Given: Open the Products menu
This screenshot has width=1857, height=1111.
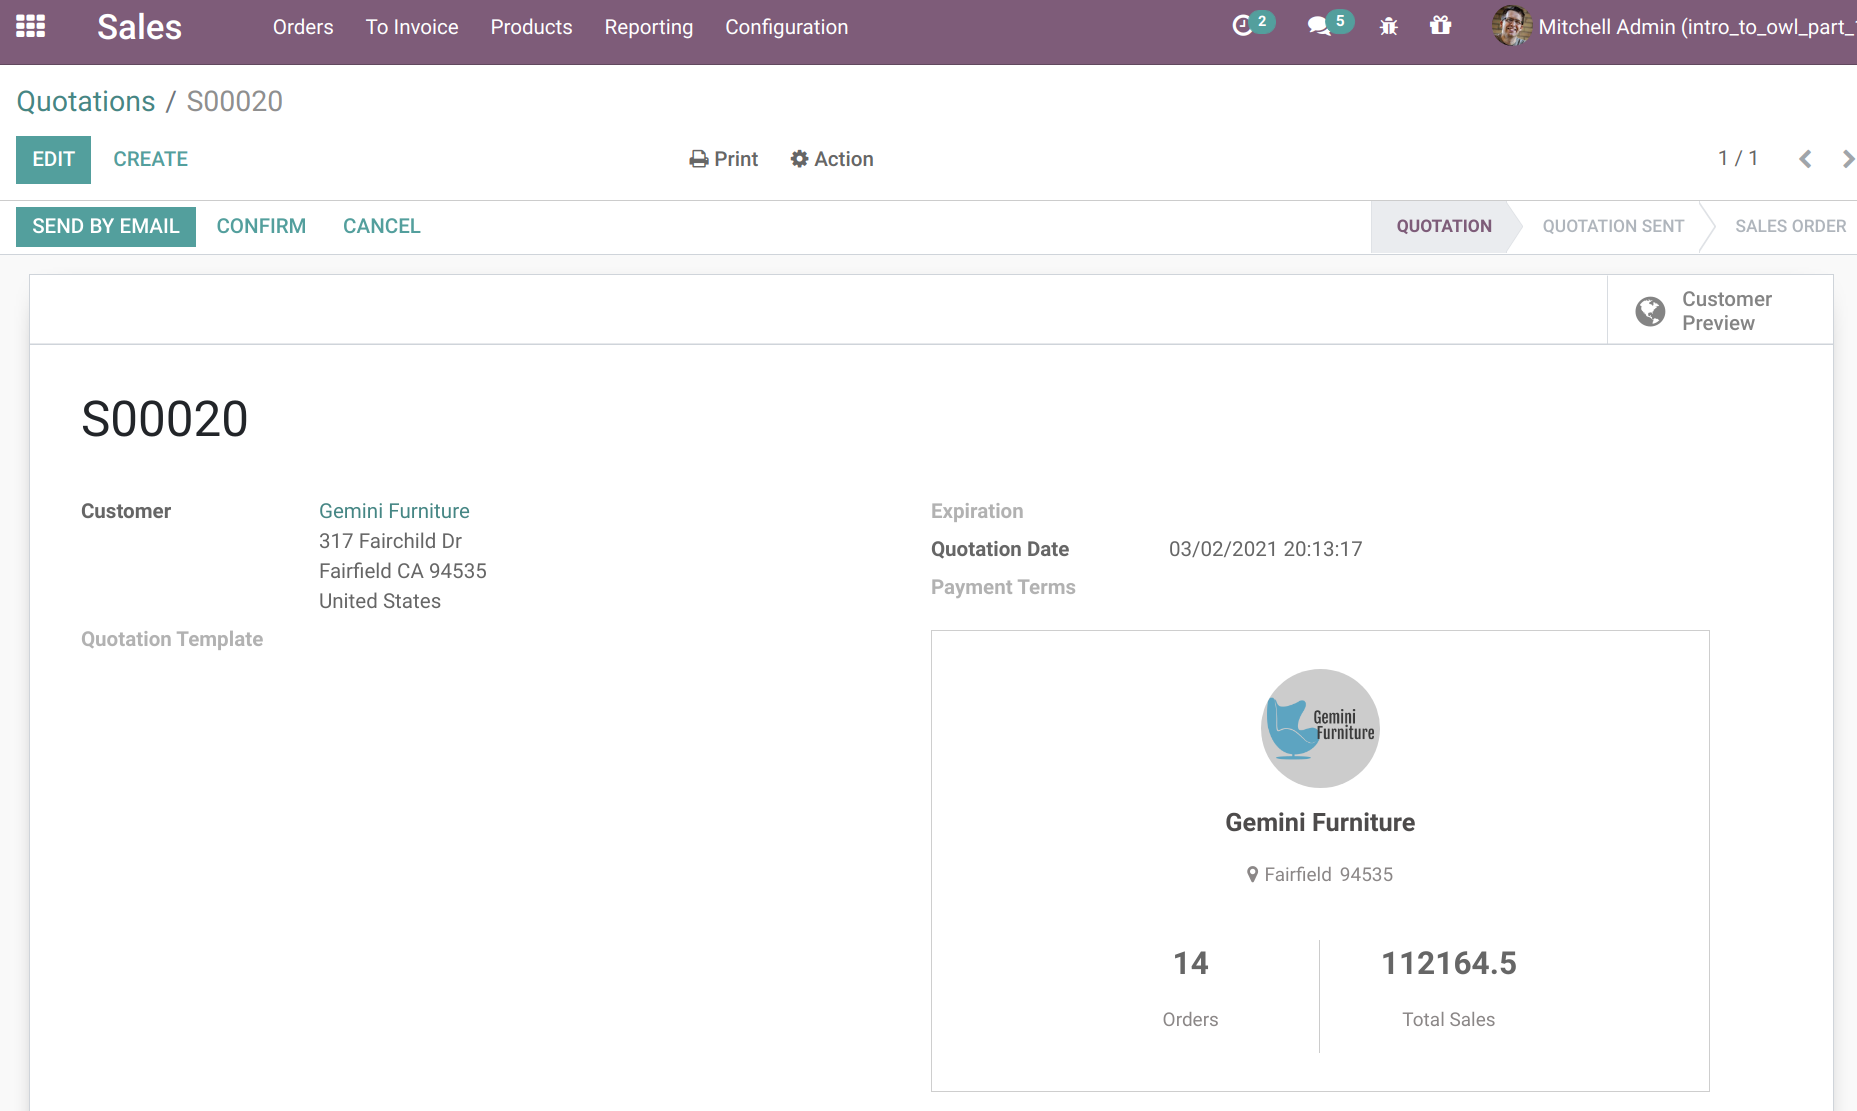Looking at the screenshot, I should tap(531, 27).
